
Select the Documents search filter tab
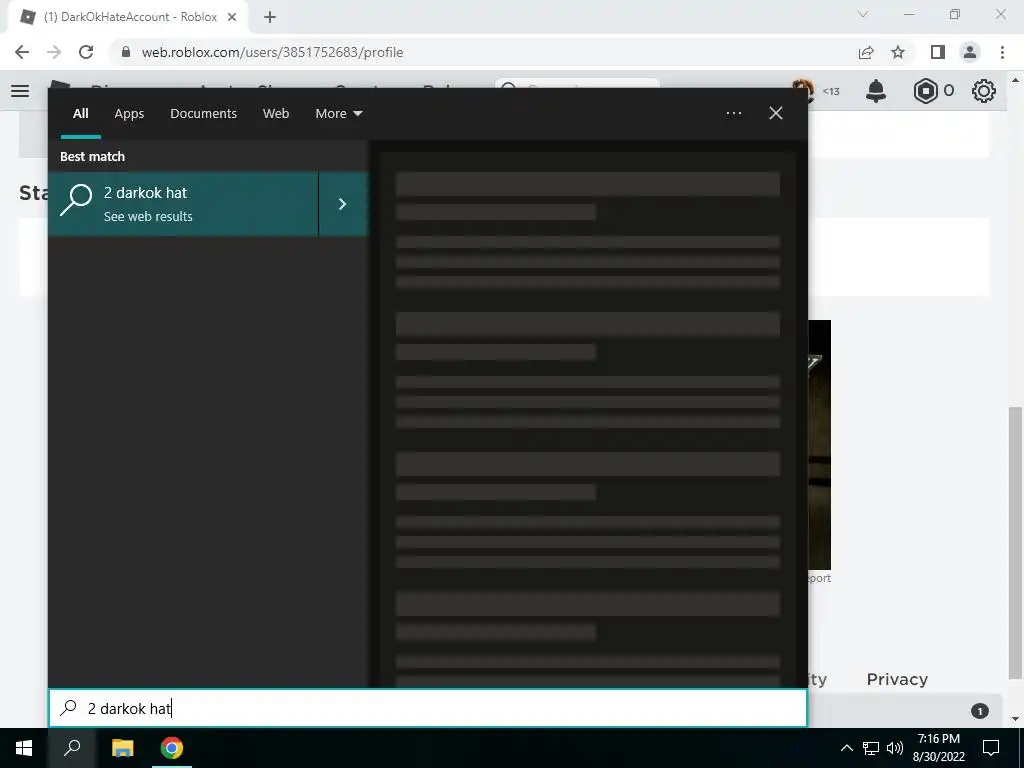203,114
